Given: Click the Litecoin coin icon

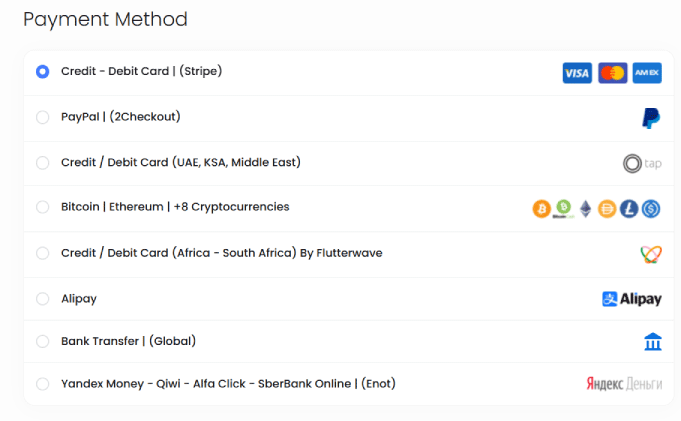Looking at the screenshot, I should (x=629, y=209).
